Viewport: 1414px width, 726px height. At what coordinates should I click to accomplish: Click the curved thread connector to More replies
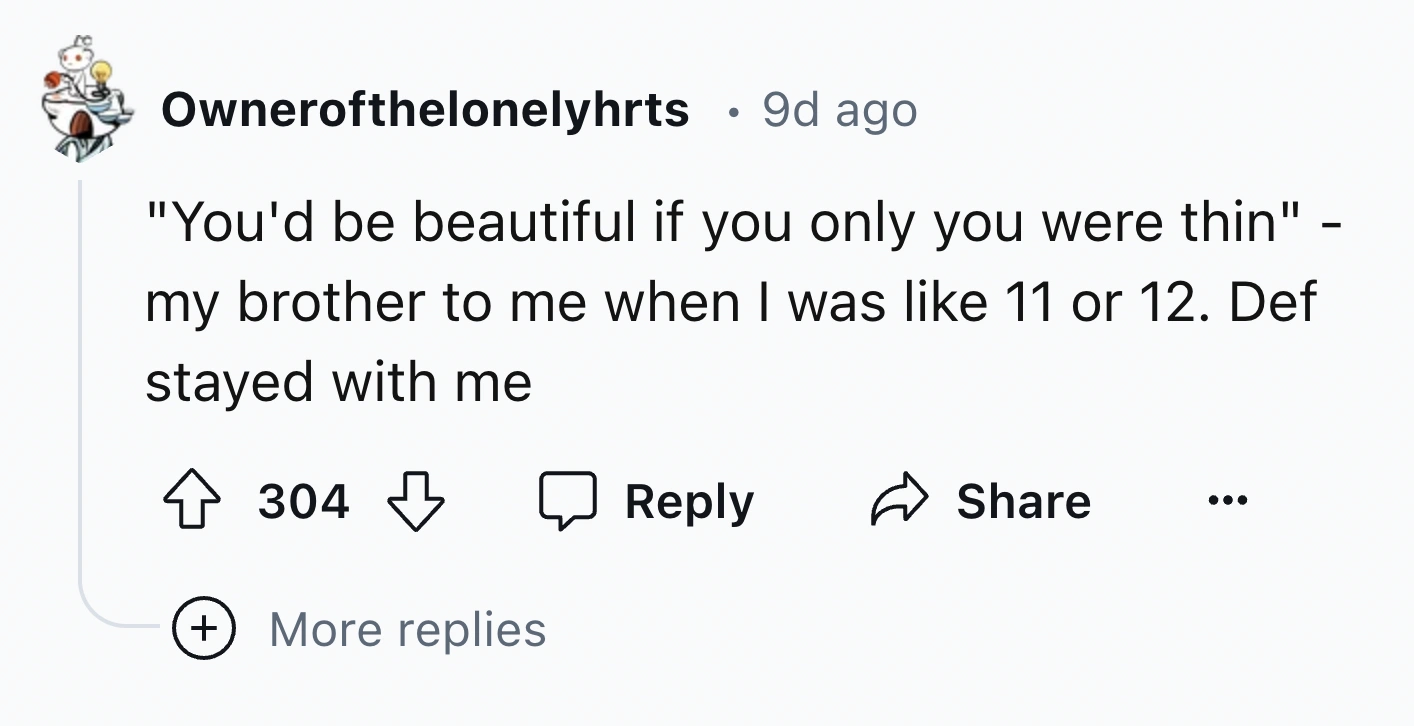110,620
